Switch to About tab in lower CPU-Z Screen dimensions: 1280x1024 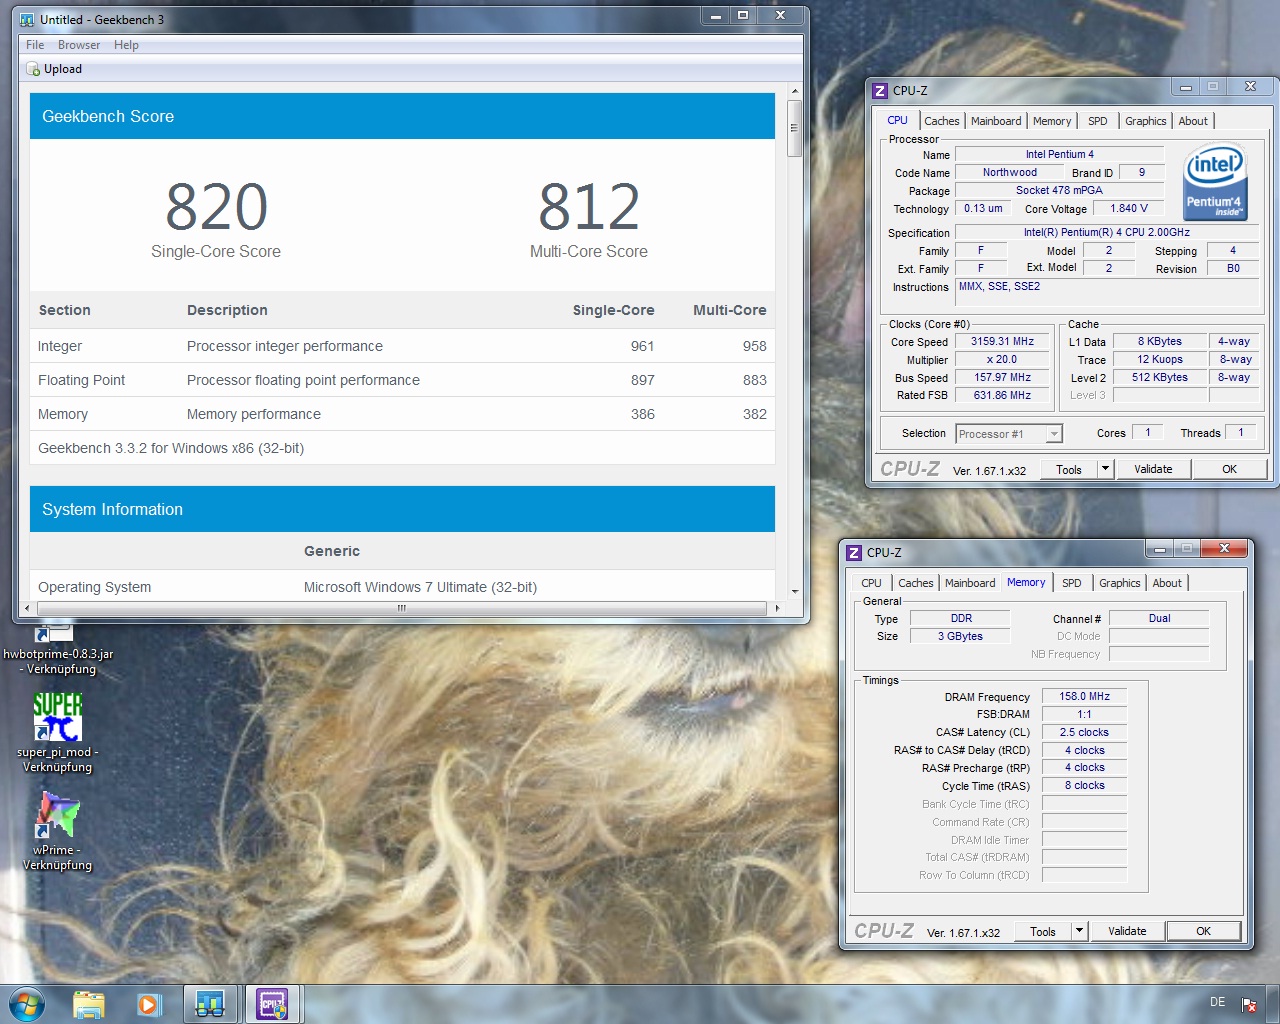point(1167,583)
